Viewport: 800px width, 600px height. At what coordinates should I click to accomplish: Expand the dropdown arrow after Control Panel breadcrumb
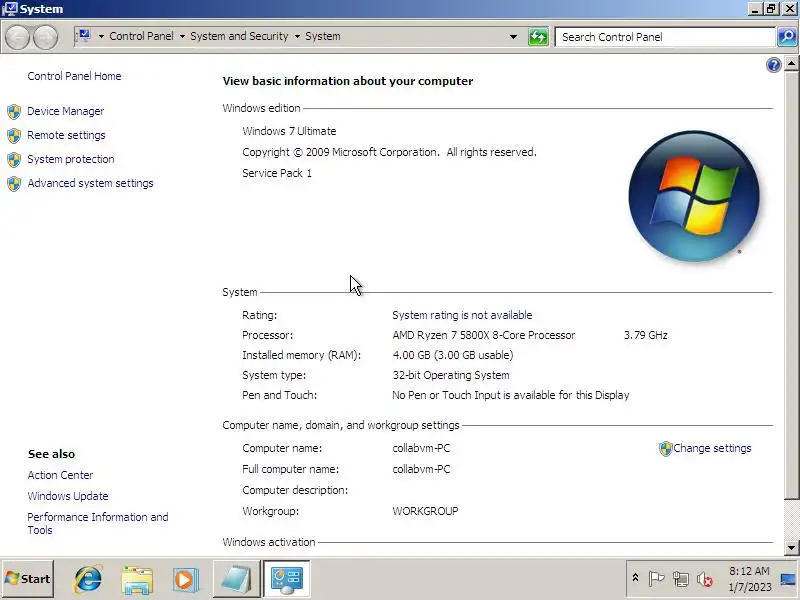[x=182, y=37]
